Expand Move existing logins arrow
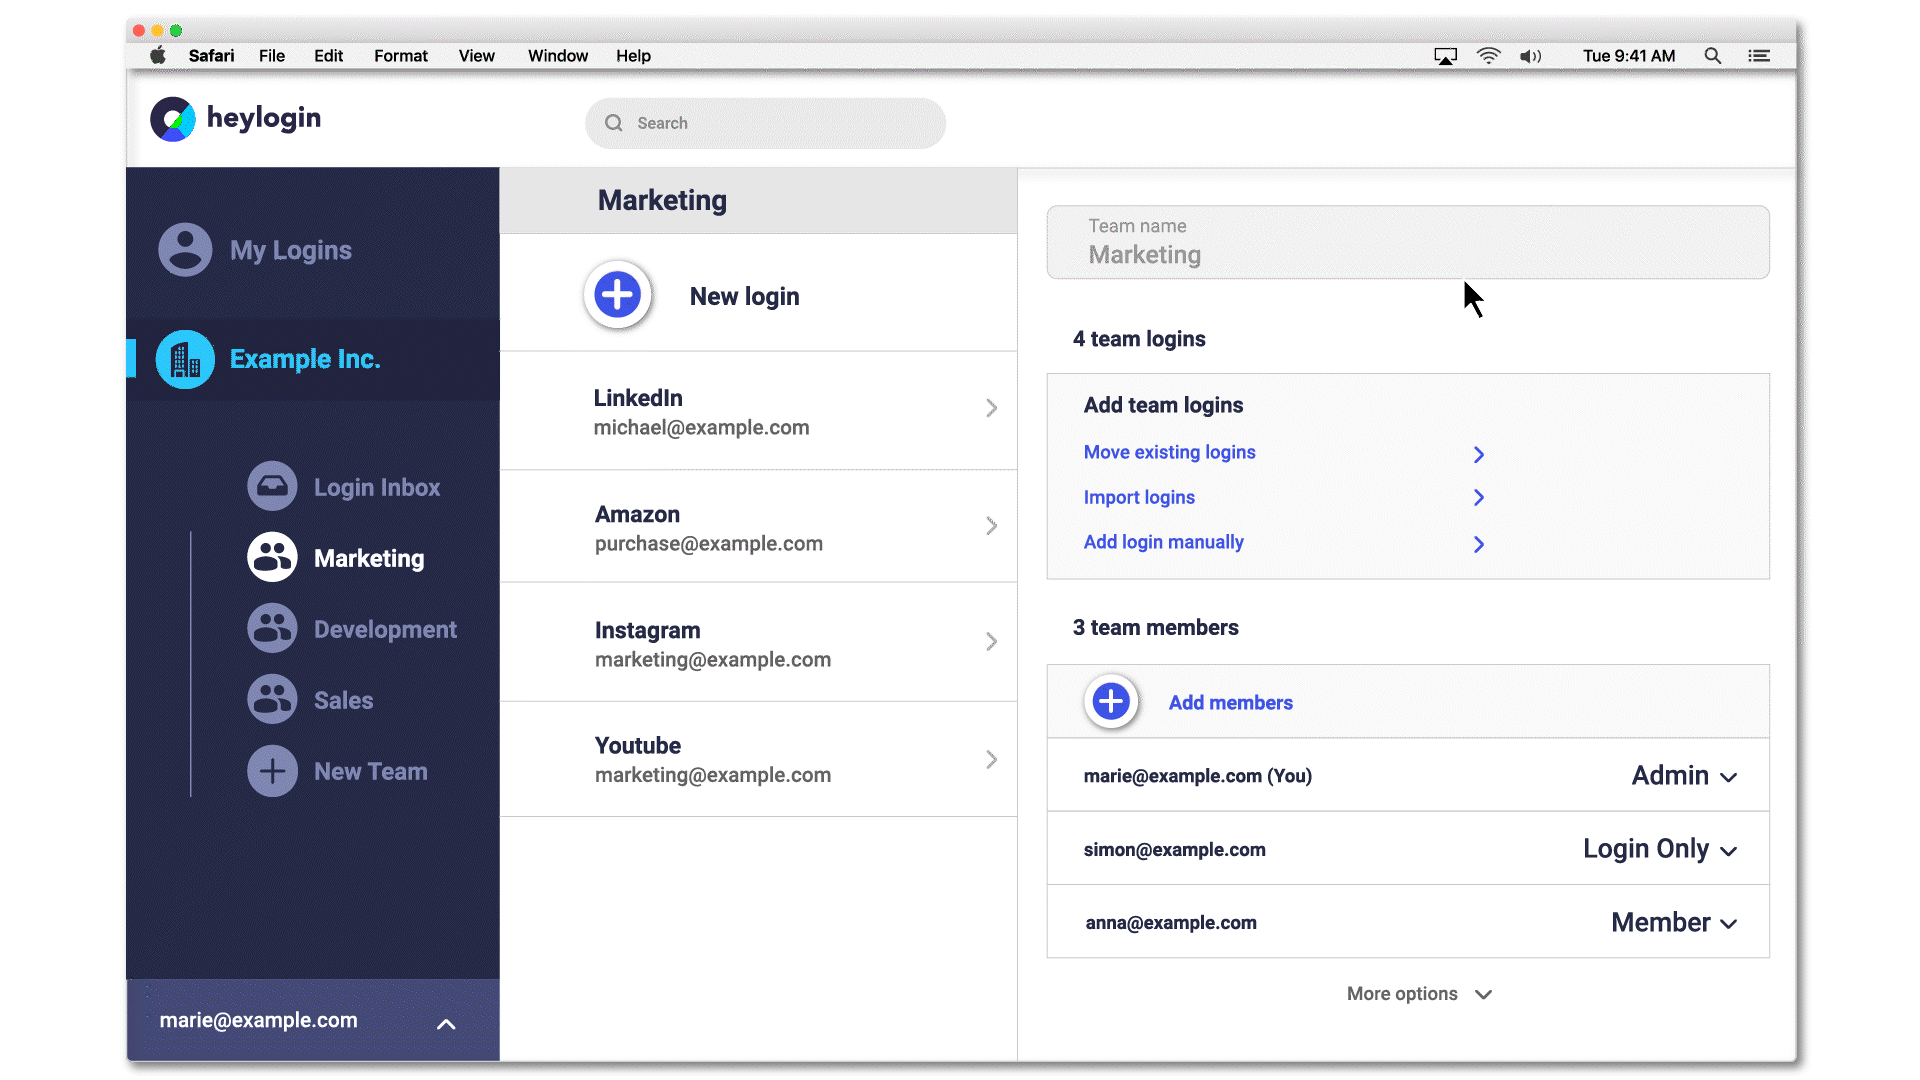 [1479, 455]
